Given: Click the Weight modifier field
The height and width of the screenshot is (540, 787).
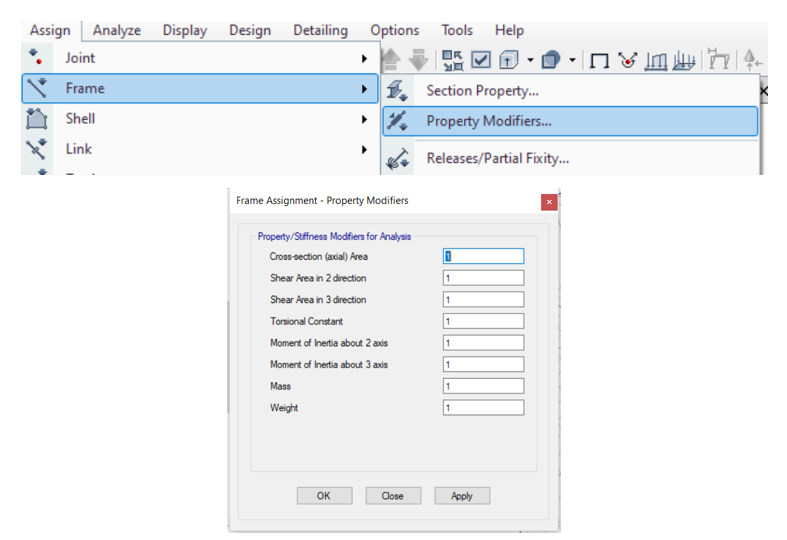Looking at the screenshot, I should pos(483,407).
